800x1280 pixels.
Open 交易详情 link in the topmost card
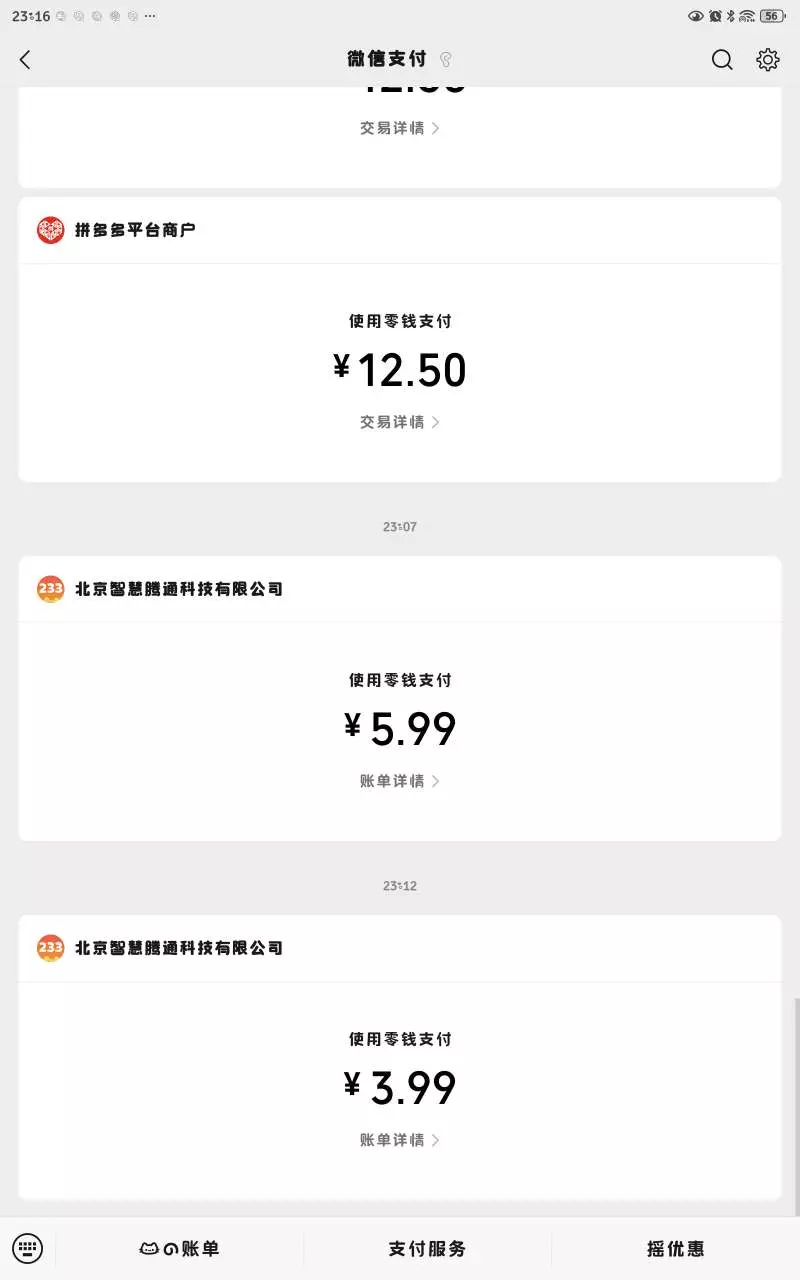(x=400, y=128)
